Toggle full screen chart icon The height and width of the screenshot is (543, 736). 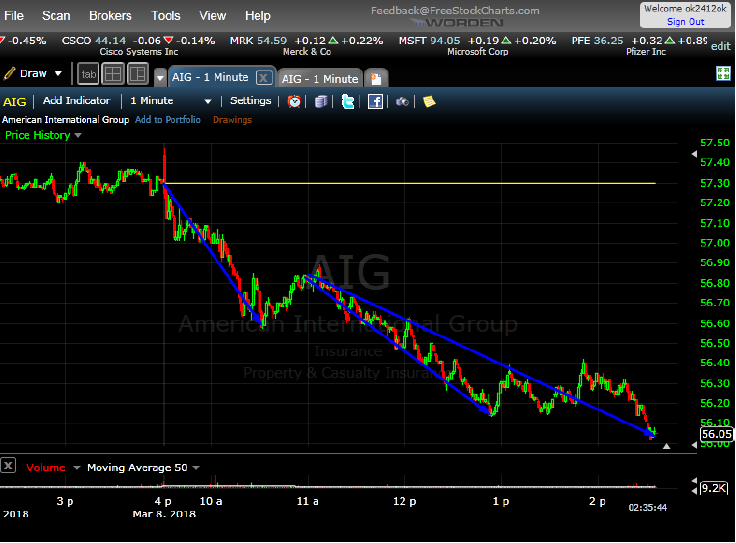point(723,74)
